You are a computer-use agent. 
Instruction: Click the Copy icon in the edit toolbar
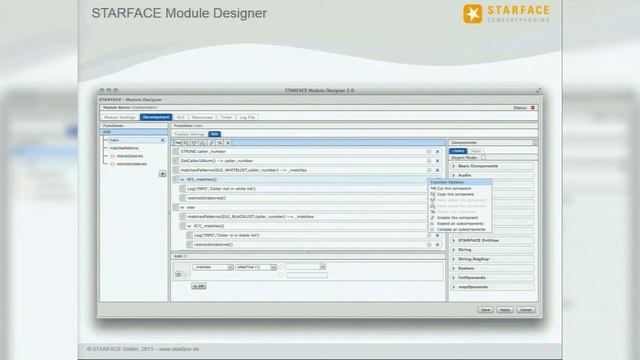(186, 143)
